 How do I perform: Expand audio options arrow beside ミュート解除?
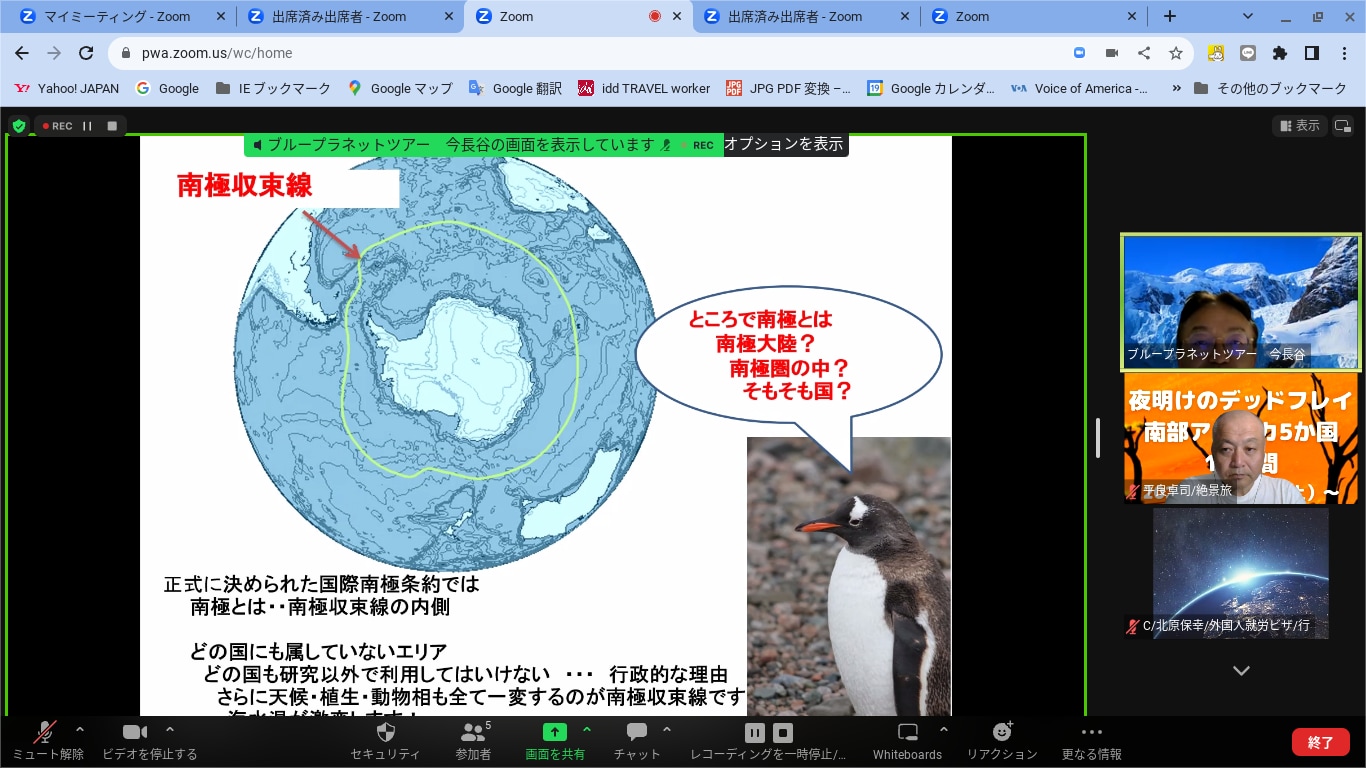pyautogui.click(x=80, y=730)
